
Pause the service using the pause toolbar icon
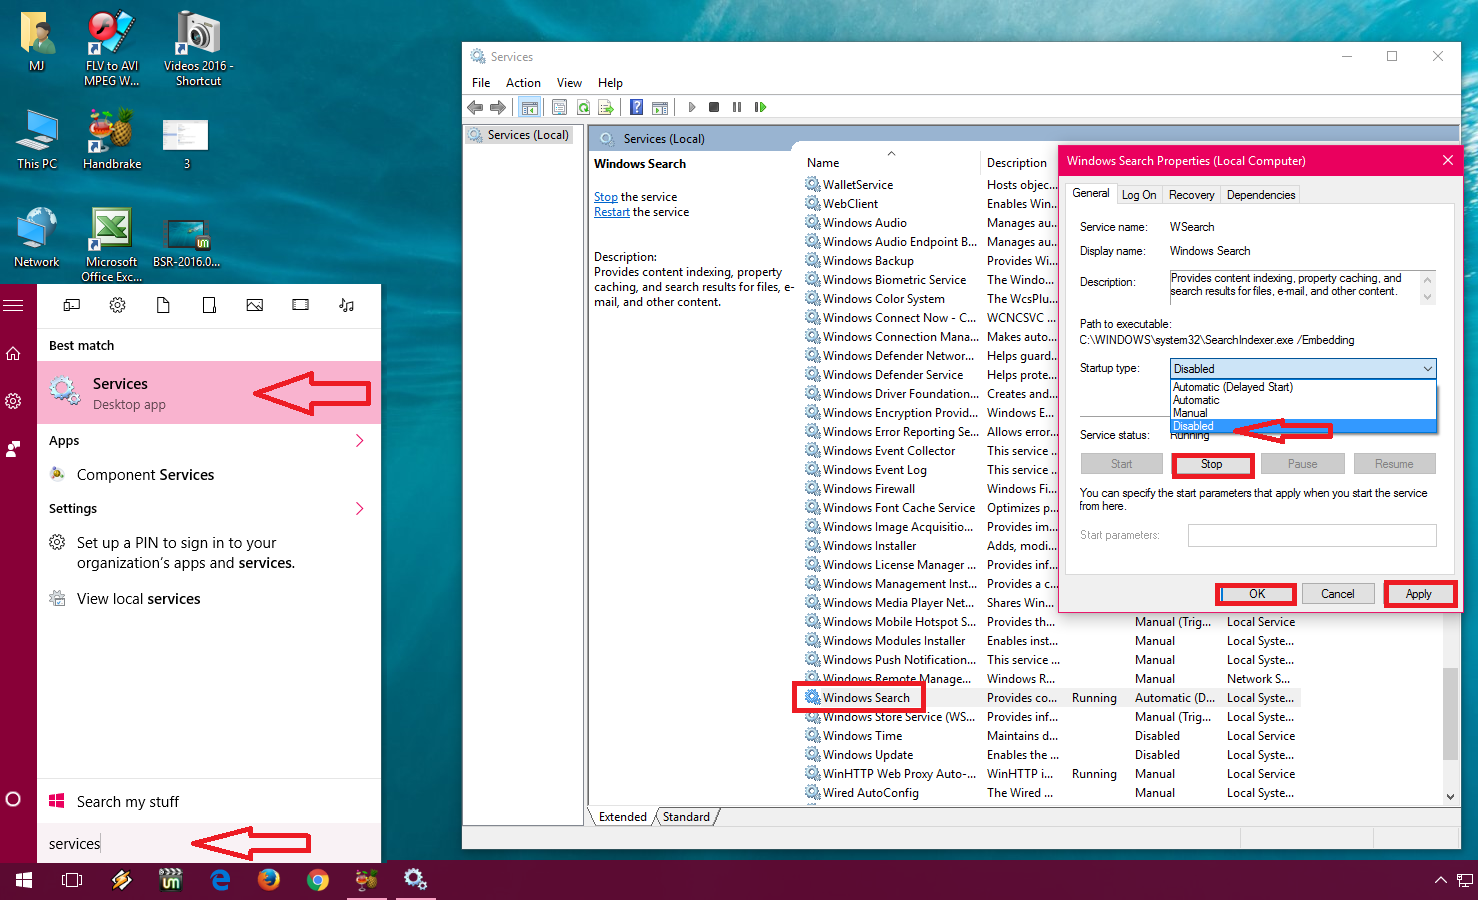click(x=737, y=107)
